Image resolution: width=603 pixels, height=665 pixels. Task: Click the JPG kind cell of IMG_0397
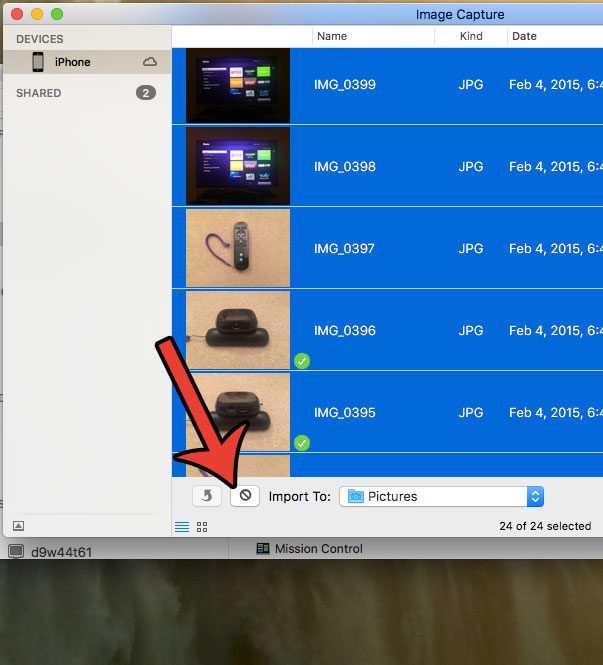(471, 249)
